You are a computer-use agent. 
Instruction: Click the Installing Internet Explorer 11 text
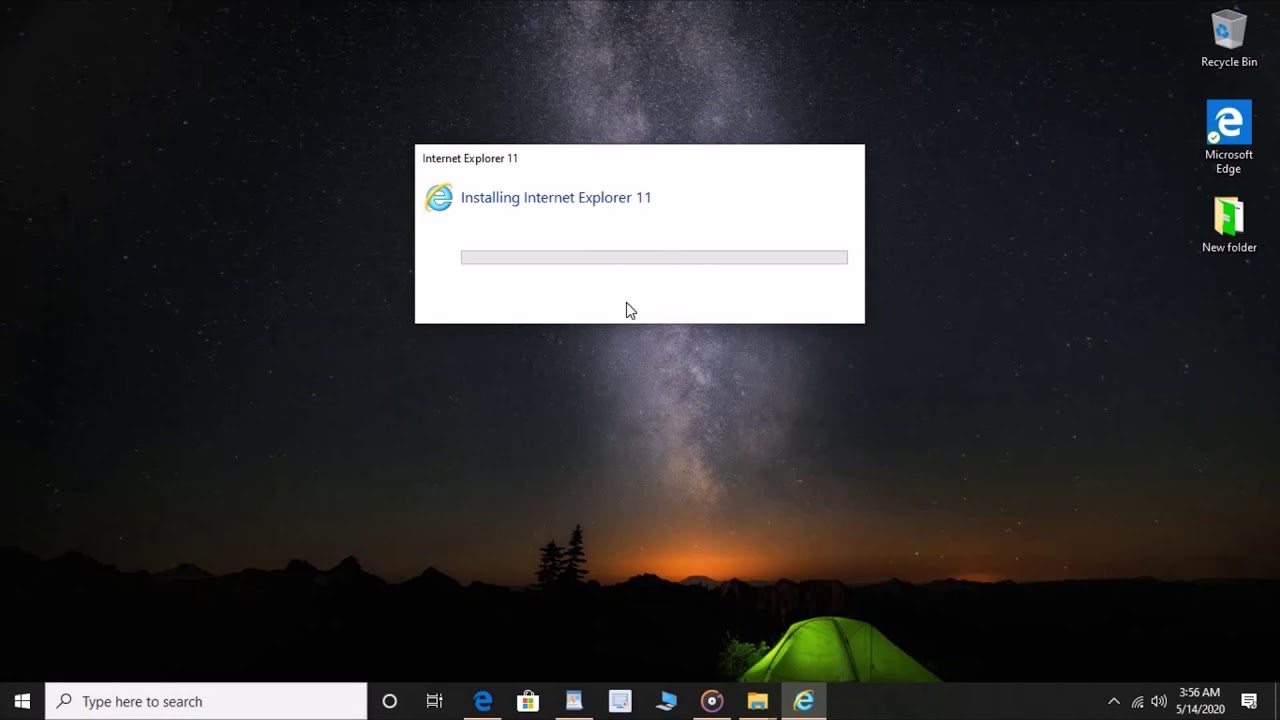[556, 197]
